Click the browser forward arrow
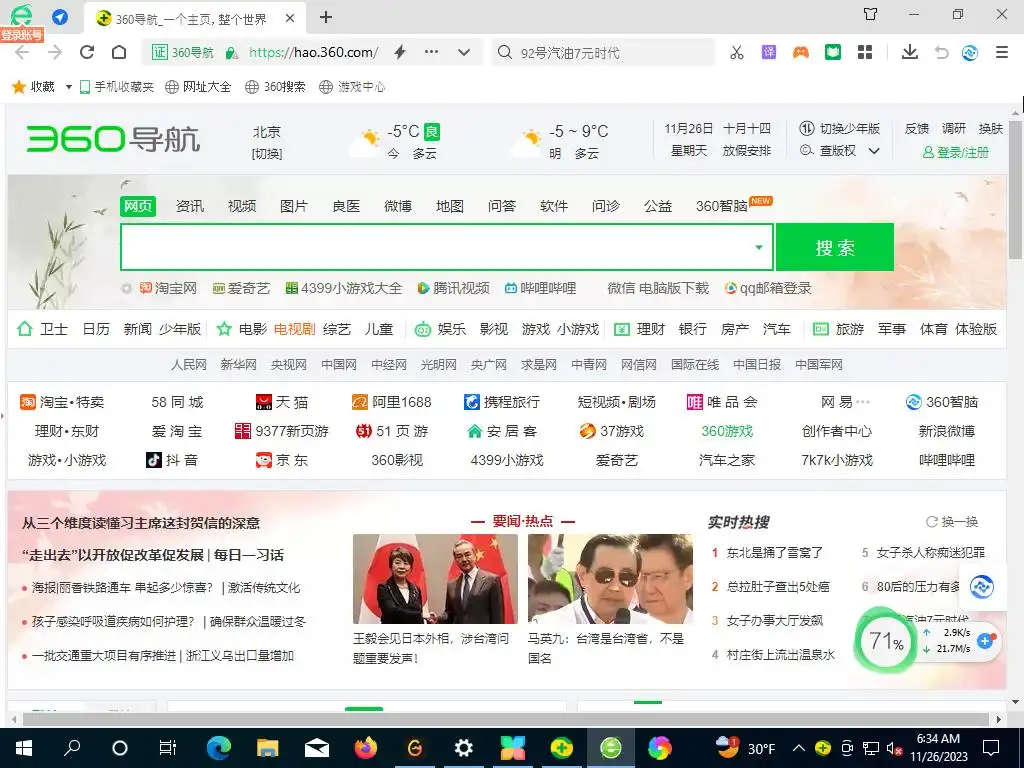 pos(55,52)
